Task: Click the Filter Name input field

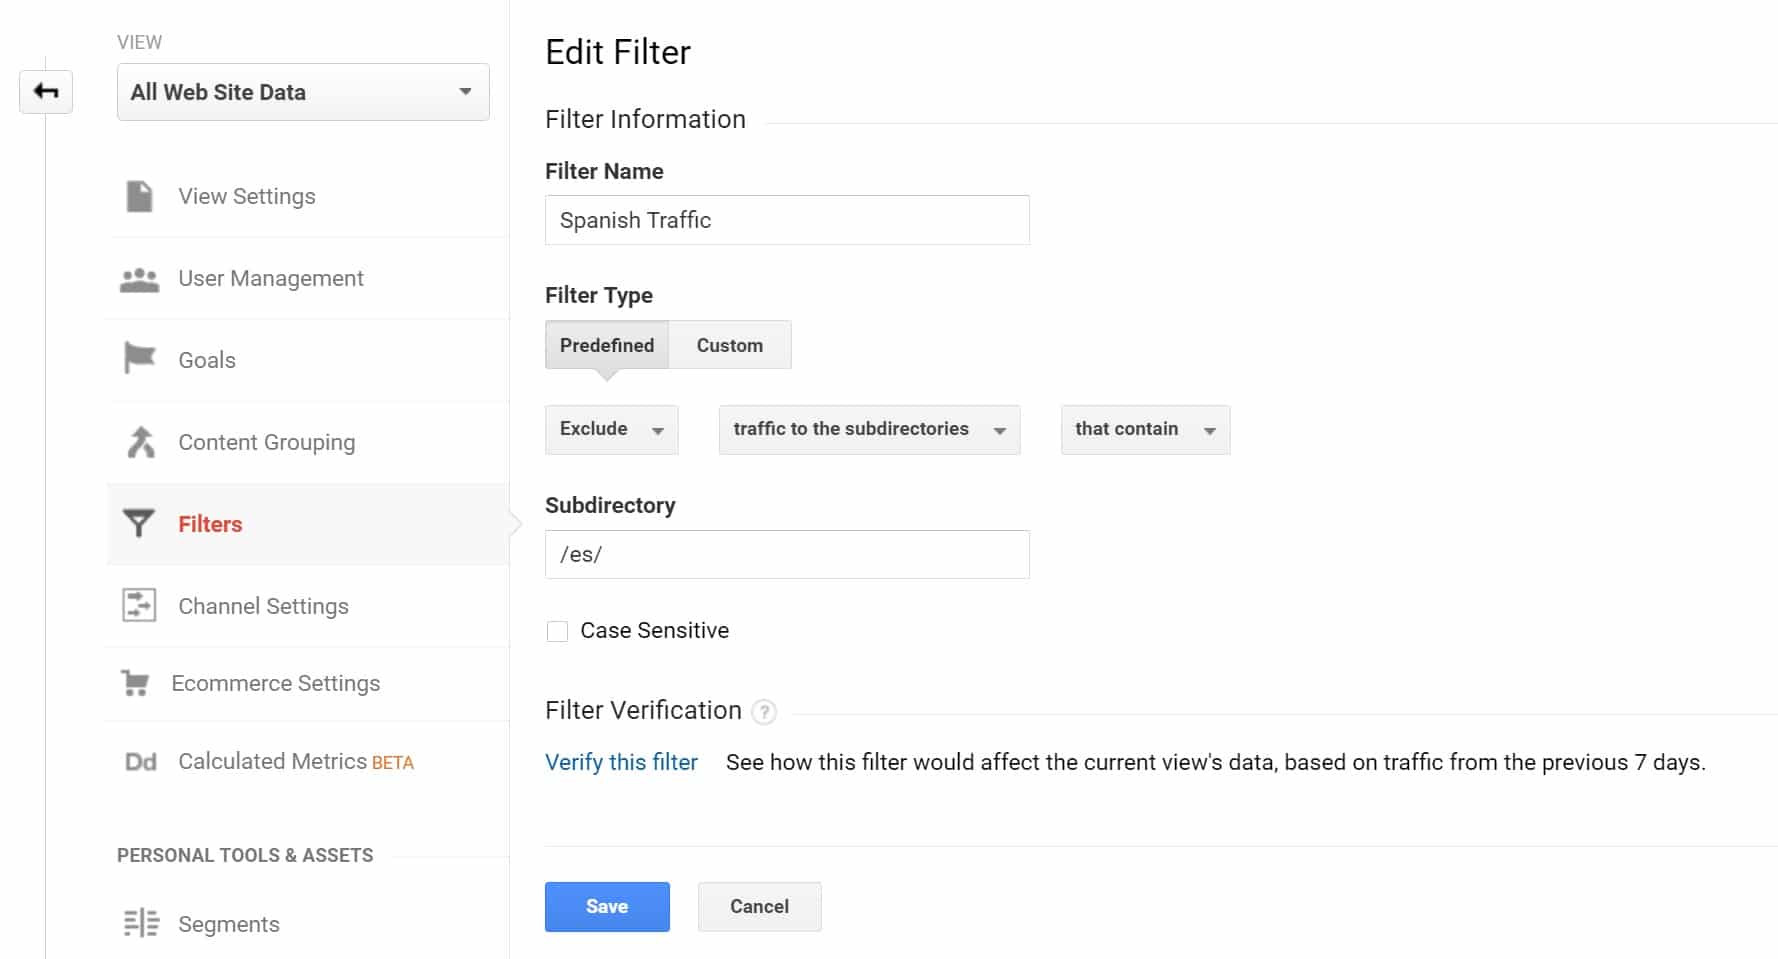Action: [787, 220]
